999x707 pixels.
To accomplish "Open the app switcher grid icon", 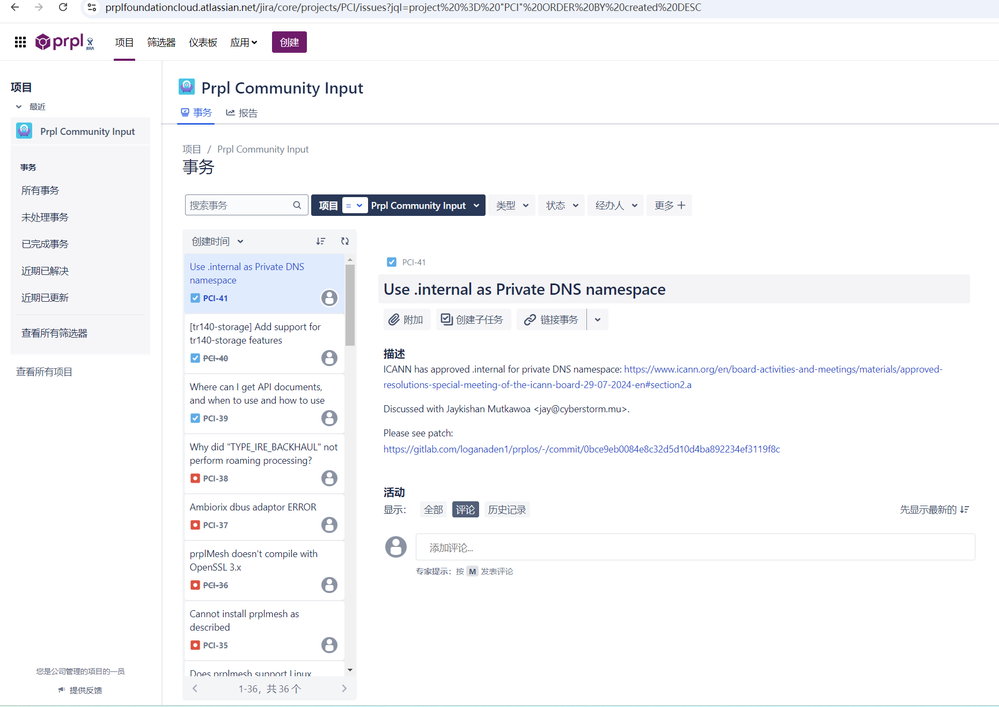I will [x=20, y=42].
